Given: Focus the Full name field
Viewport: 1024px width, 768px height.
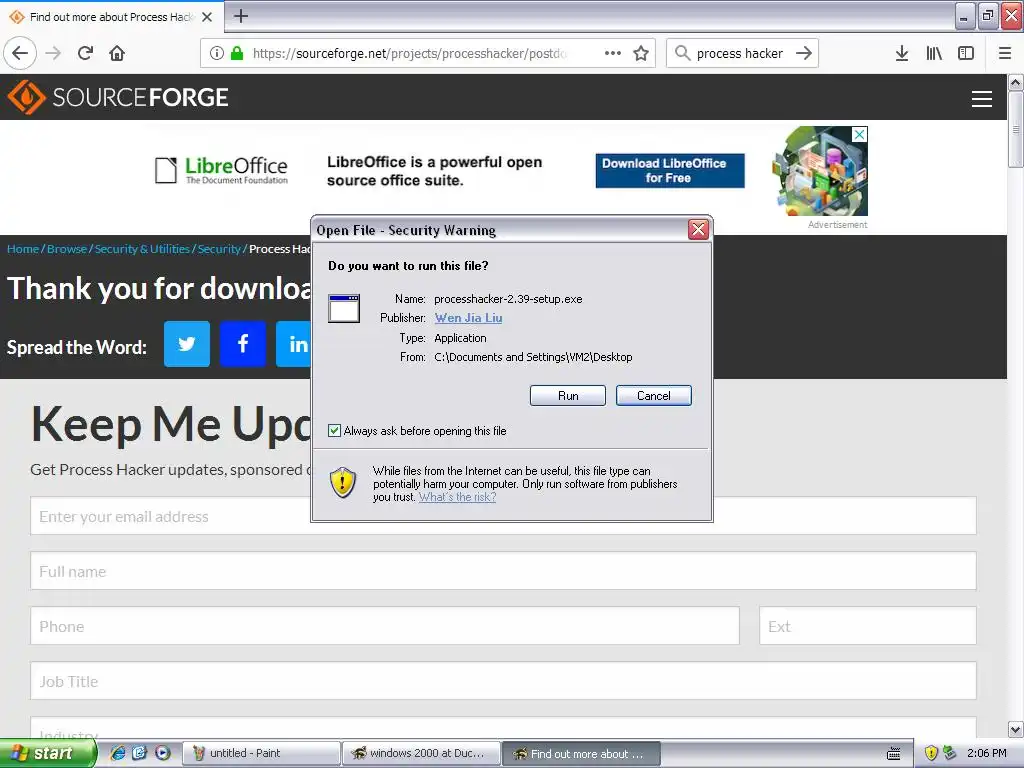Looking at the screenshot, I should (x=503, y=571).
